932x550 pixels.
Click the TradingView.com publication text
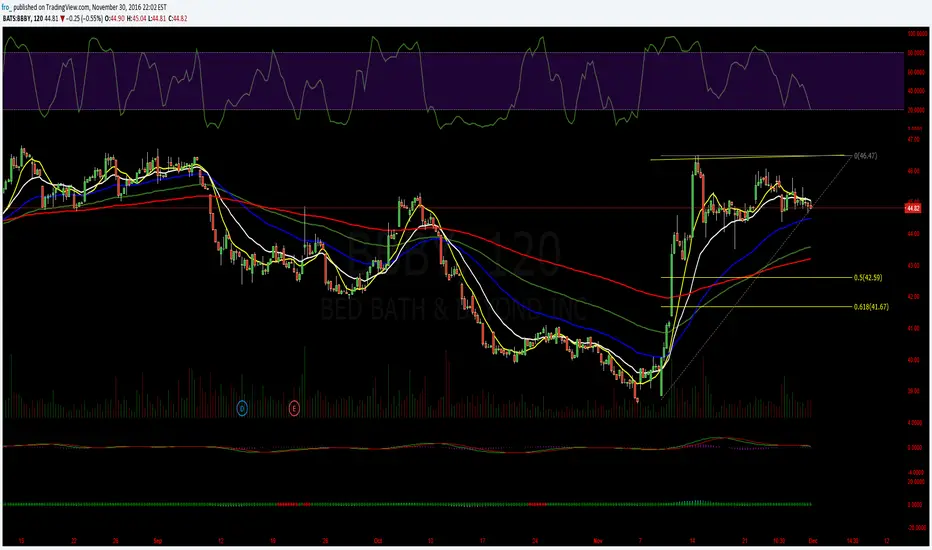(67, 7)
